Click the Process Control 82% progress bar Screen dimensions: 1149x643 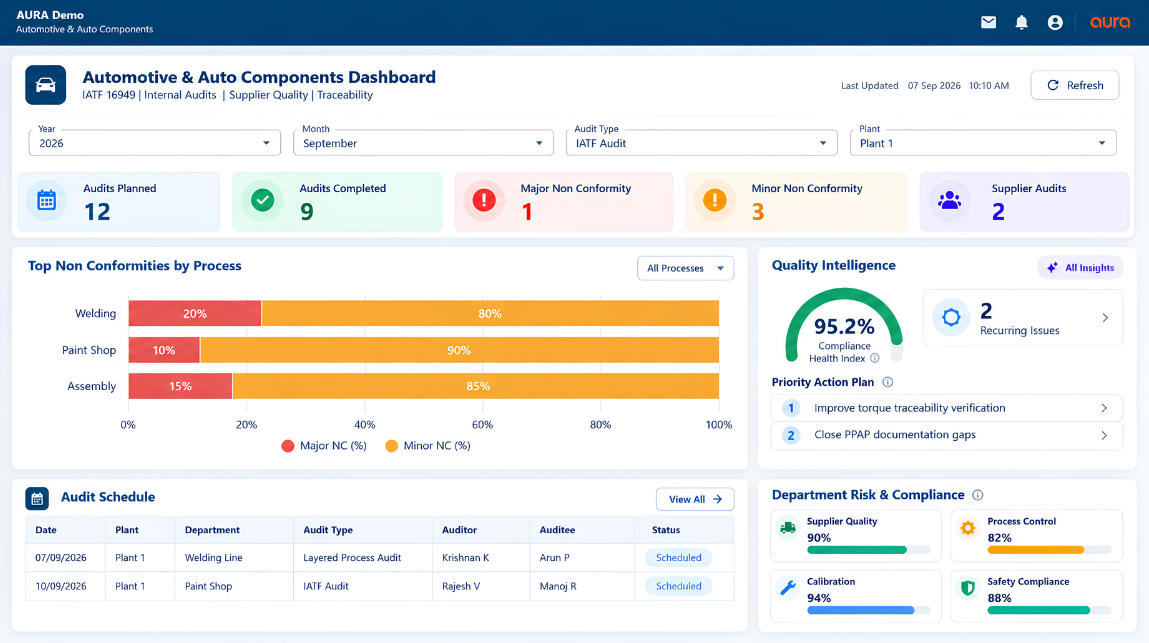1049,550
